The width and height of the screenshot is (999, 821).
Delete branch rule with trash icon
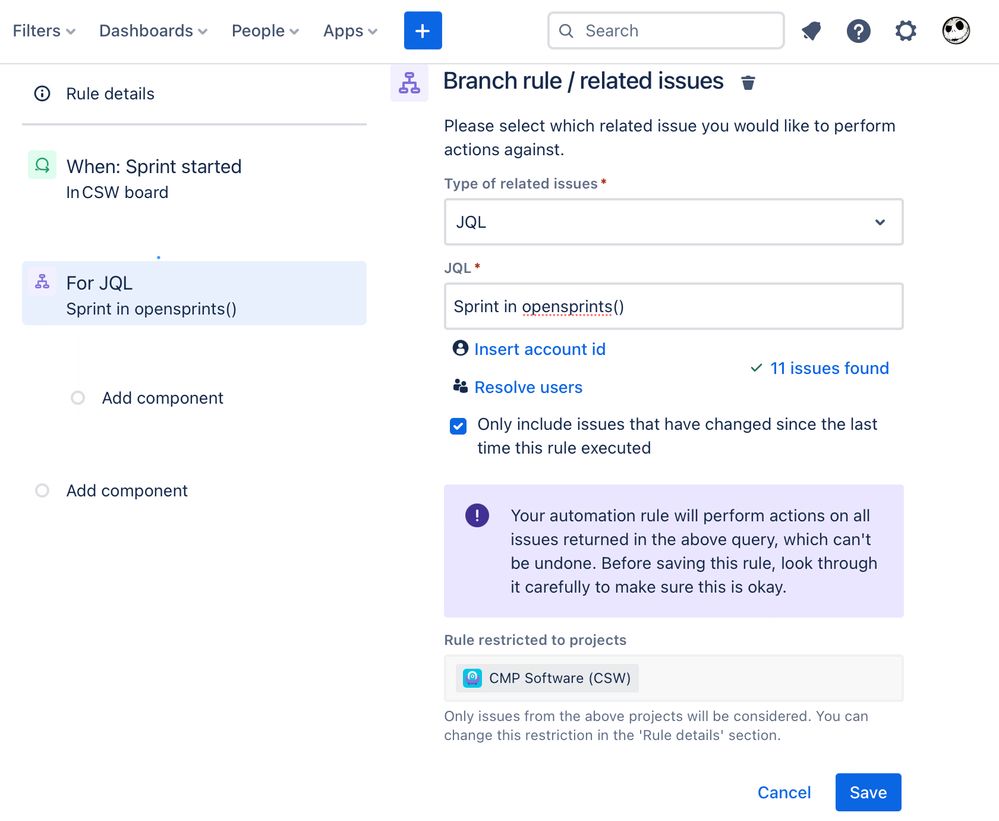pyautogui.click(x=748, y=82)
